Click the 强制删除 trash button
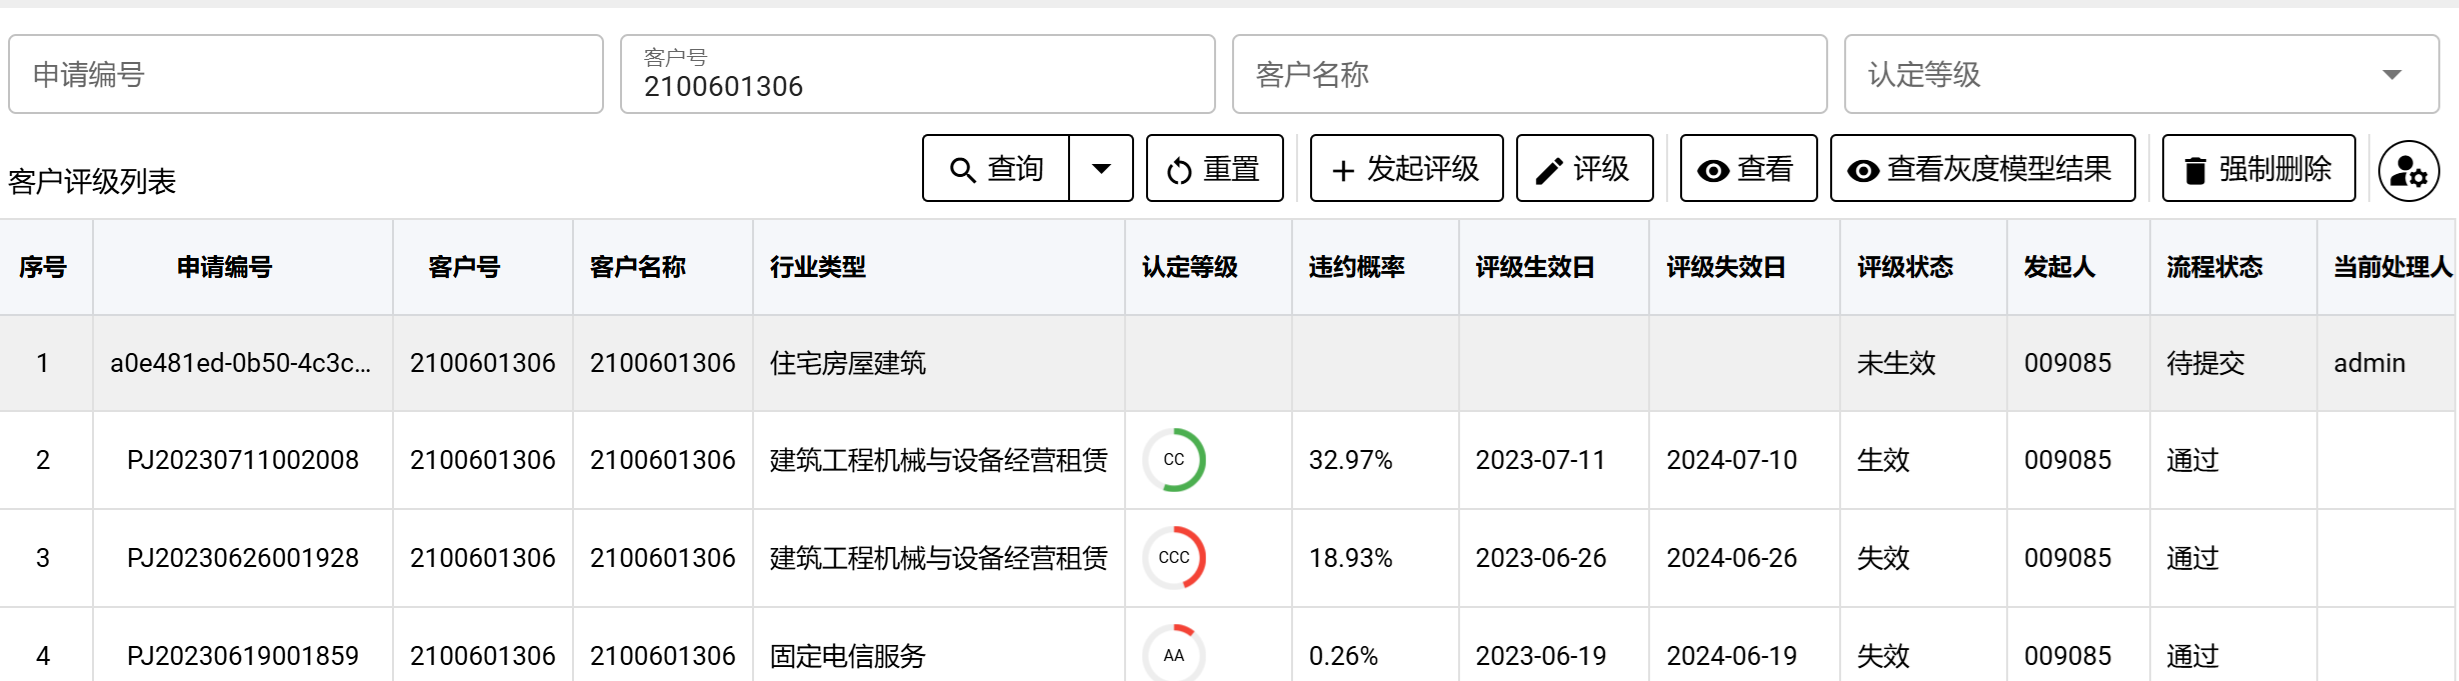Screen dimensions: 2459x681 tap(2258, 169)
